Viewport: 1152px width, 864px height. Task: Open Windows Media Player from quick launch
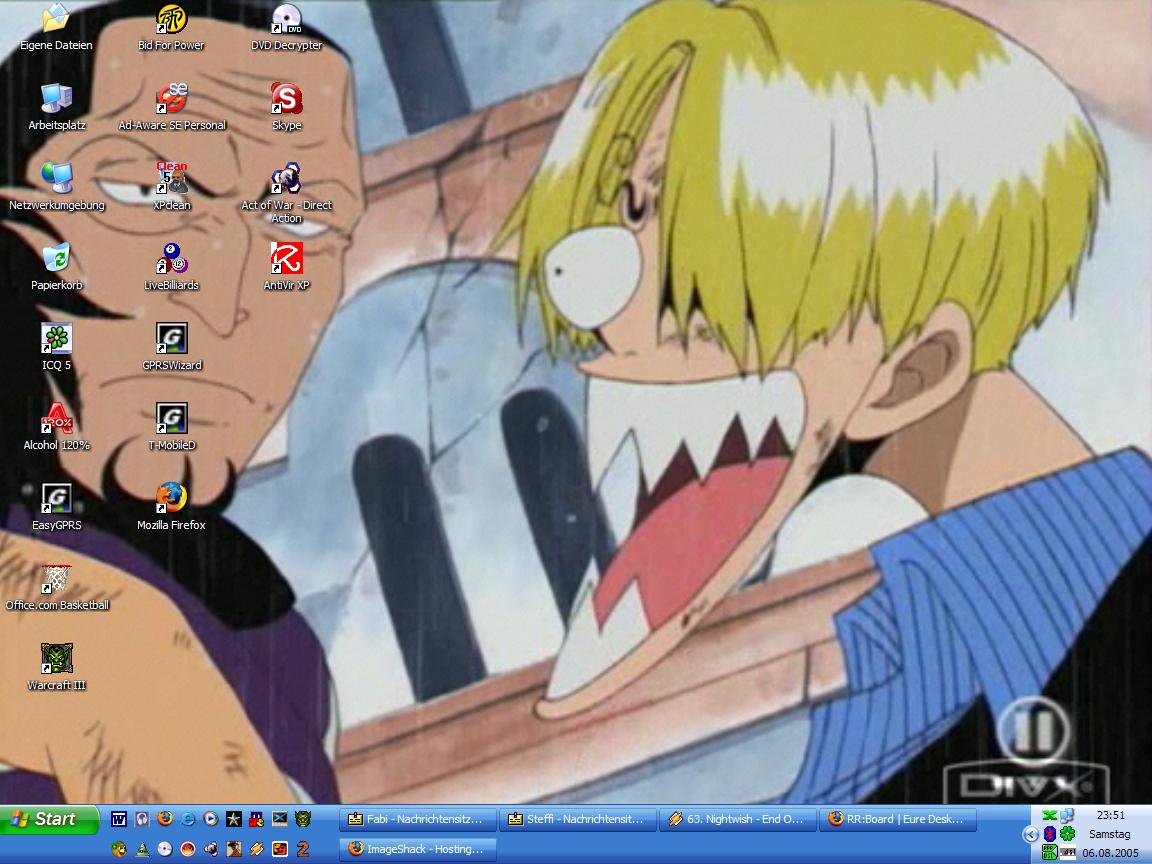211,818
